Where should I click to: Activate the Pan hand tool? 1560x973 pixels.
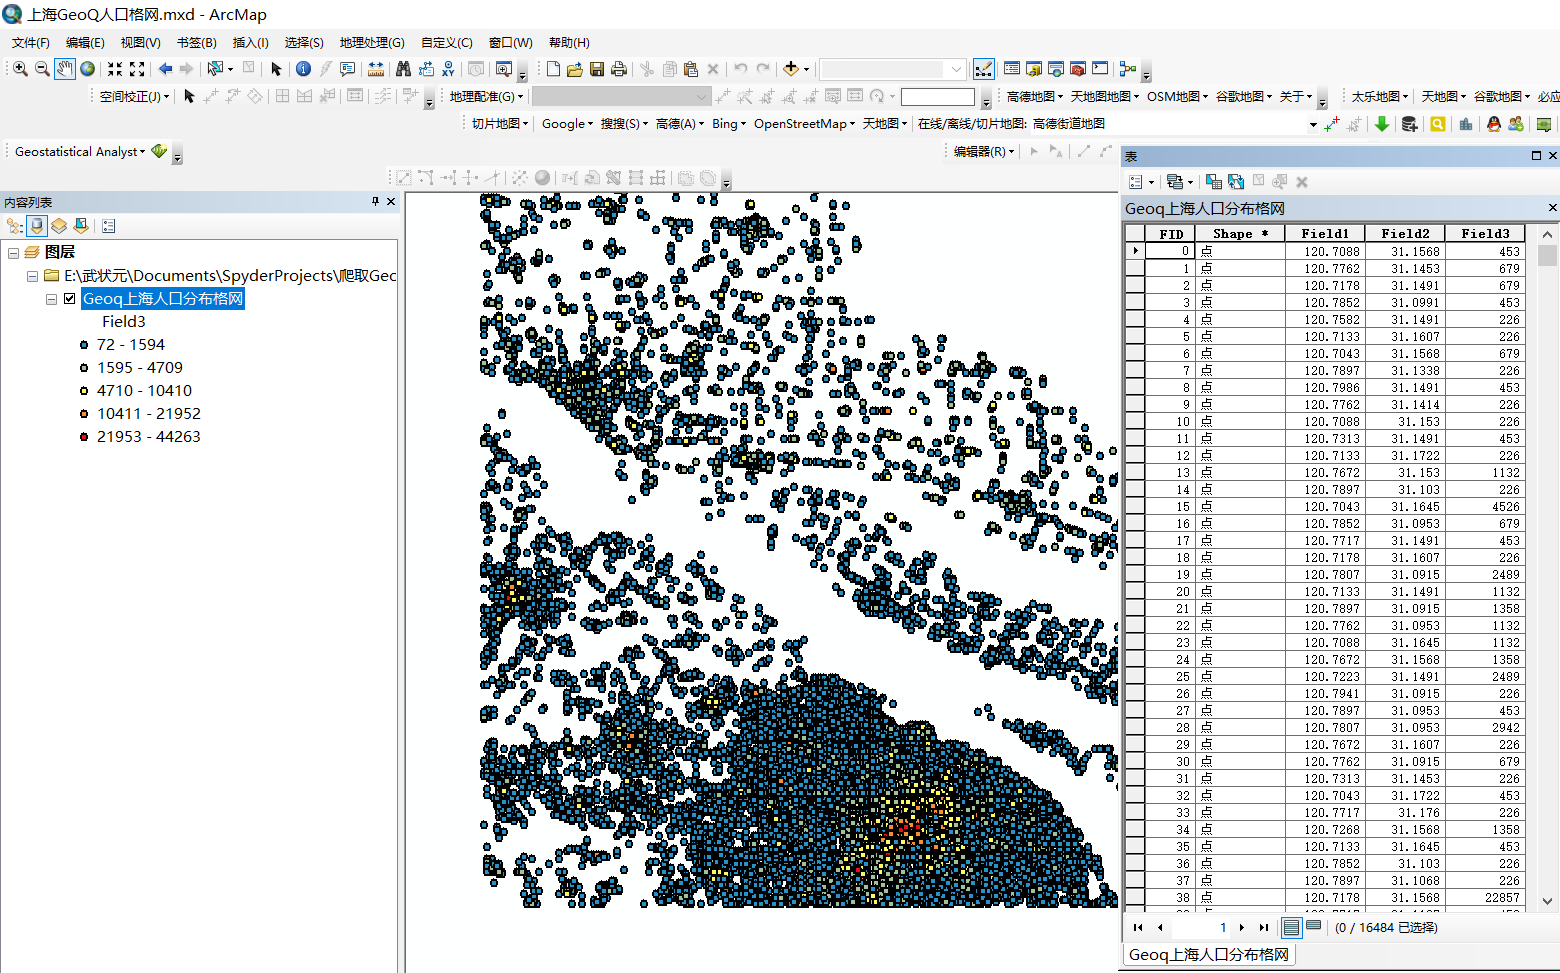pyautogui.click(x=65, y=69)
